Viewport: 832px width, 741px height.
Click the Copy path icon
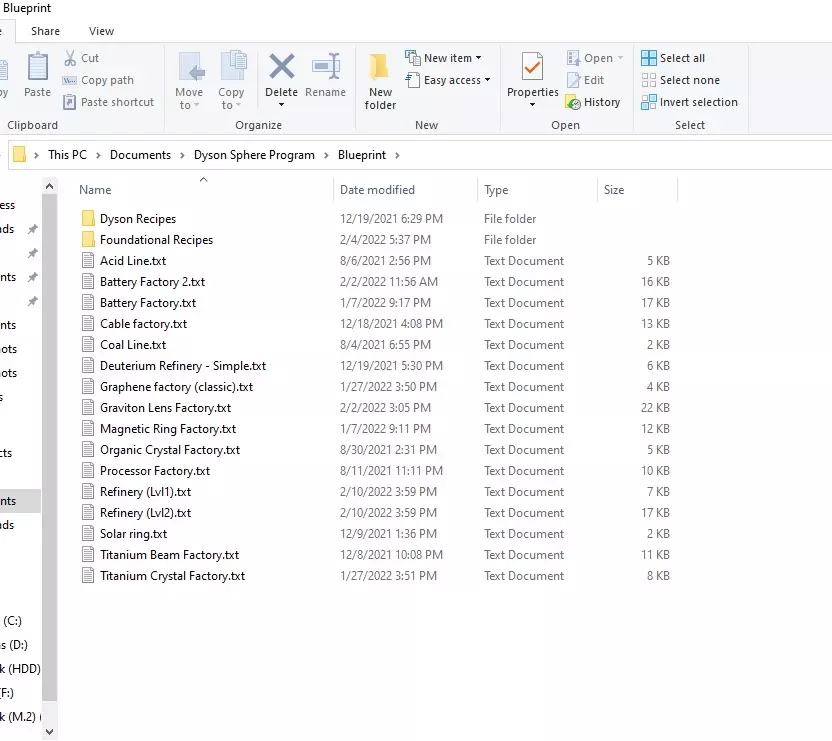click(x=70, y=80)
